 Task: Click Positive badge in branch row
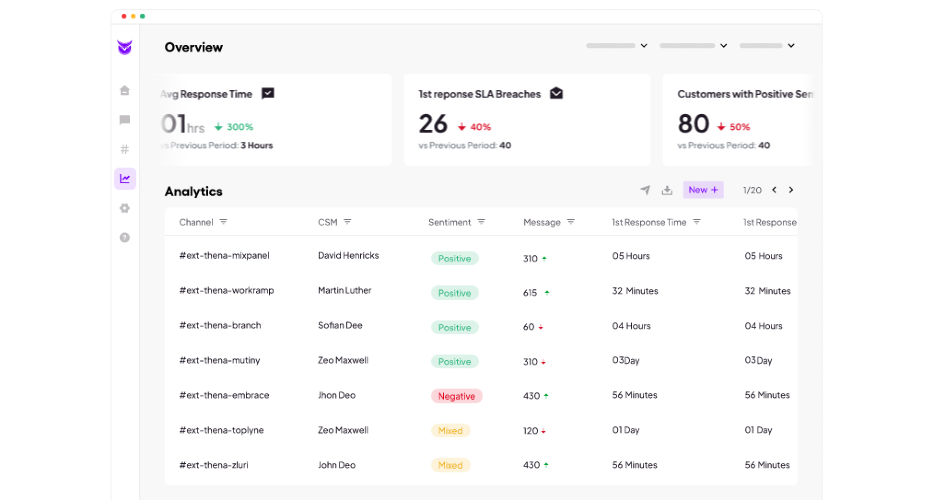click(454, 328)
